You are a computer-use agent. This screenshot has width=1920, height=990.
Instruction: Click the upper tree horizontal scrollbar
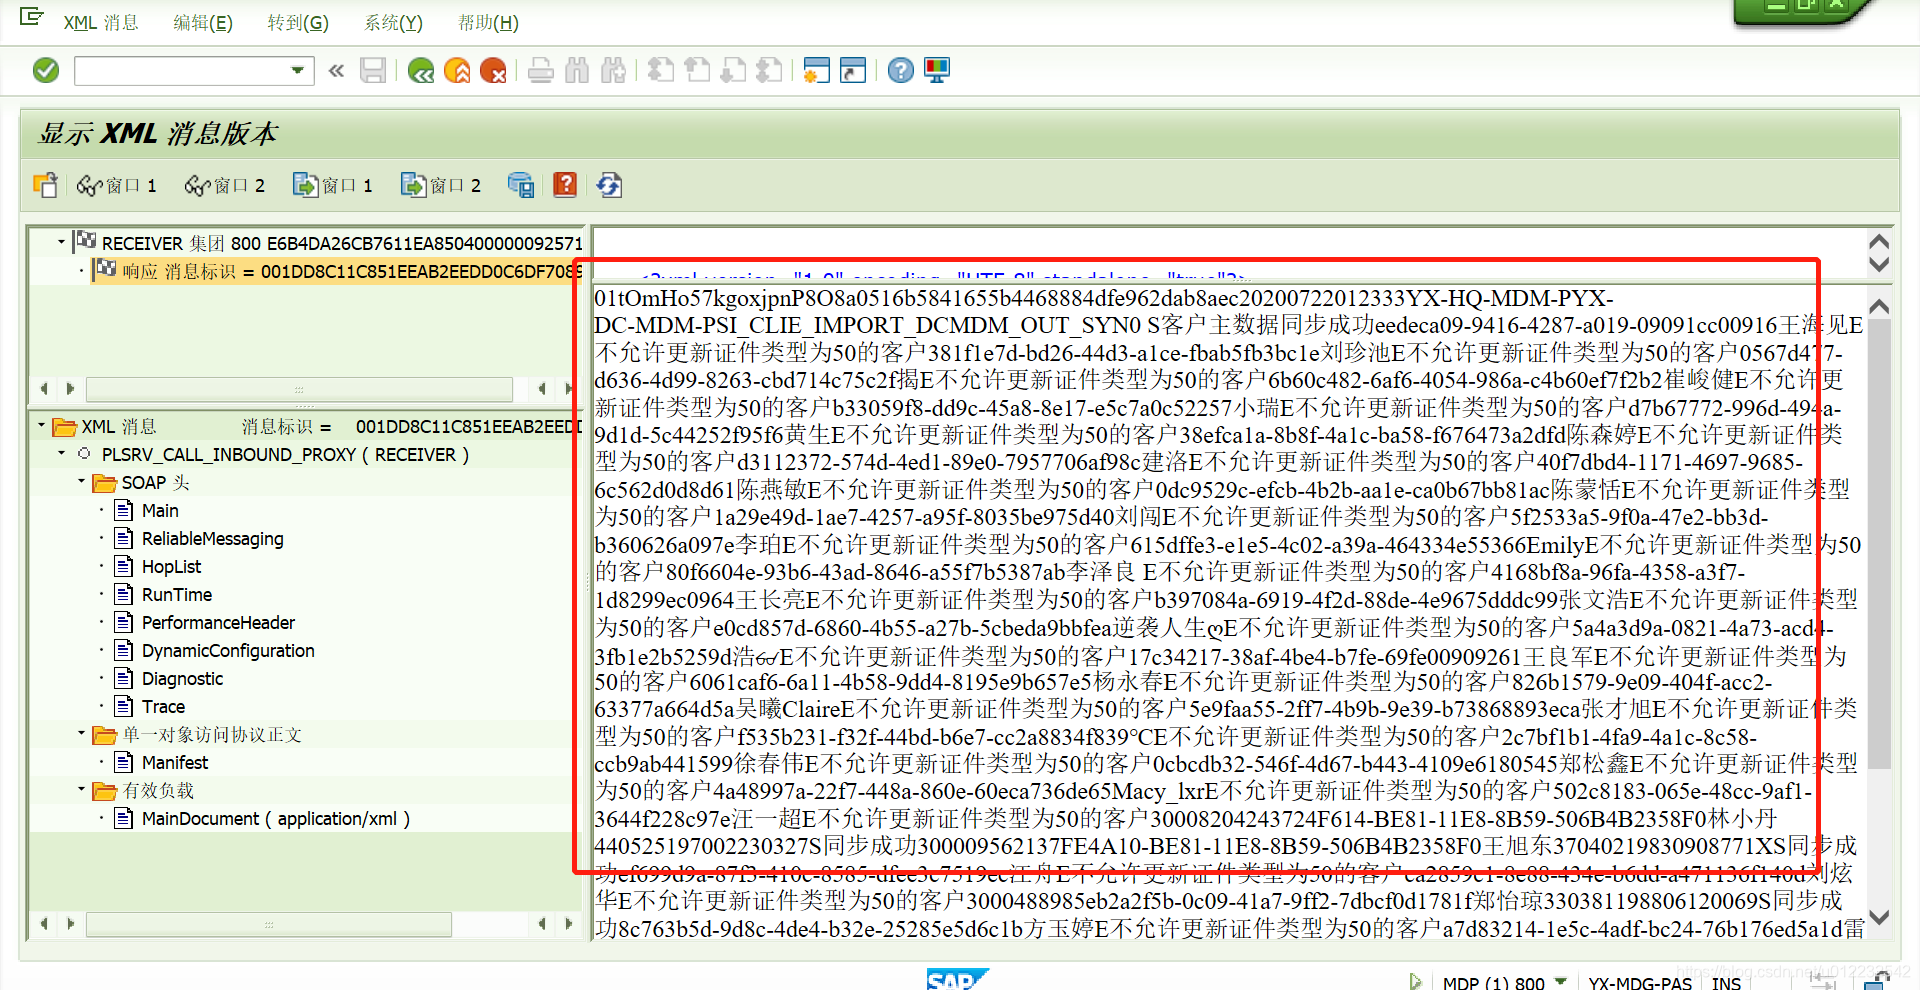(x=299, y=388)
